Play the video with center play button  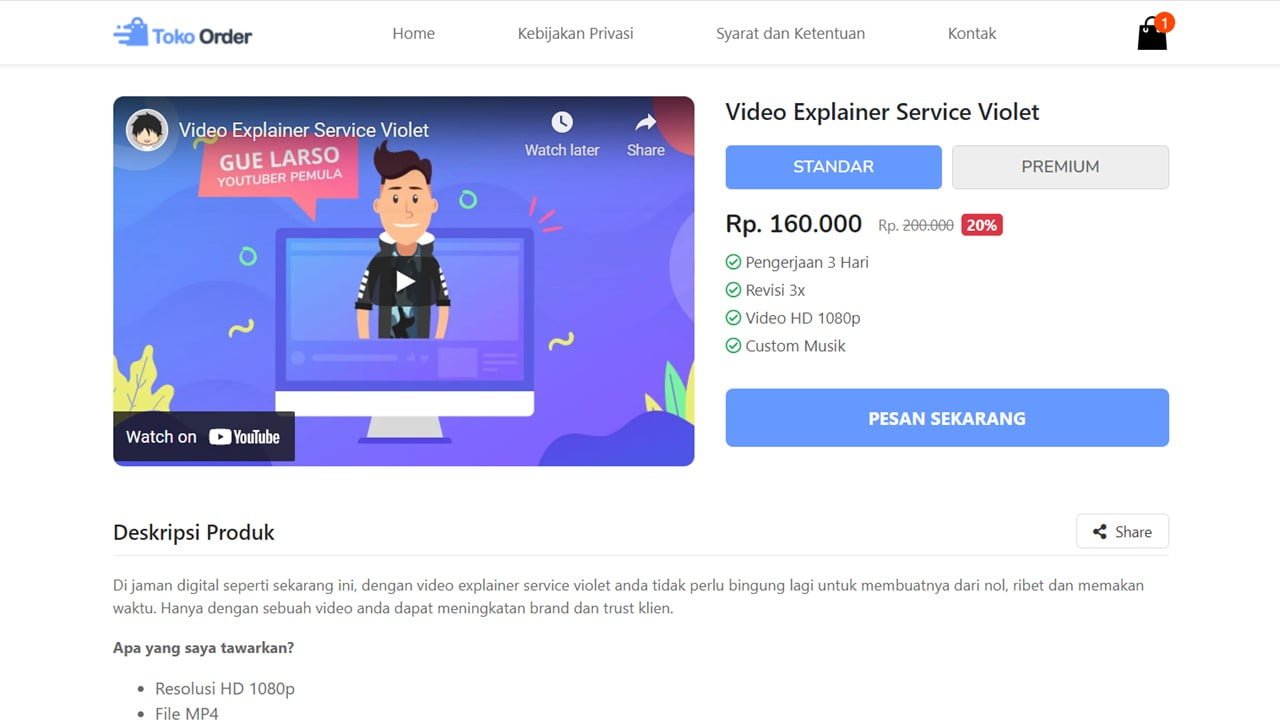(x=404, y=281)
